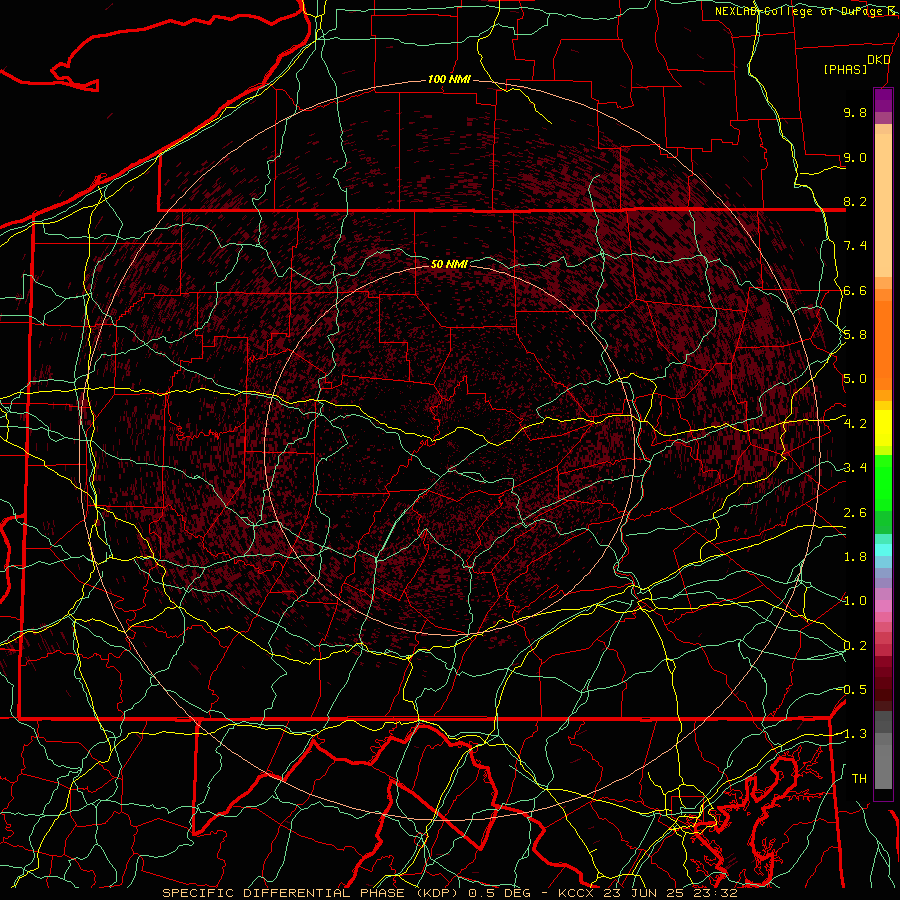Pick the purple band at the top of the scale
The height and width of the screenshot is (900, 900).
pyautogui.click(x=883, y=100)
